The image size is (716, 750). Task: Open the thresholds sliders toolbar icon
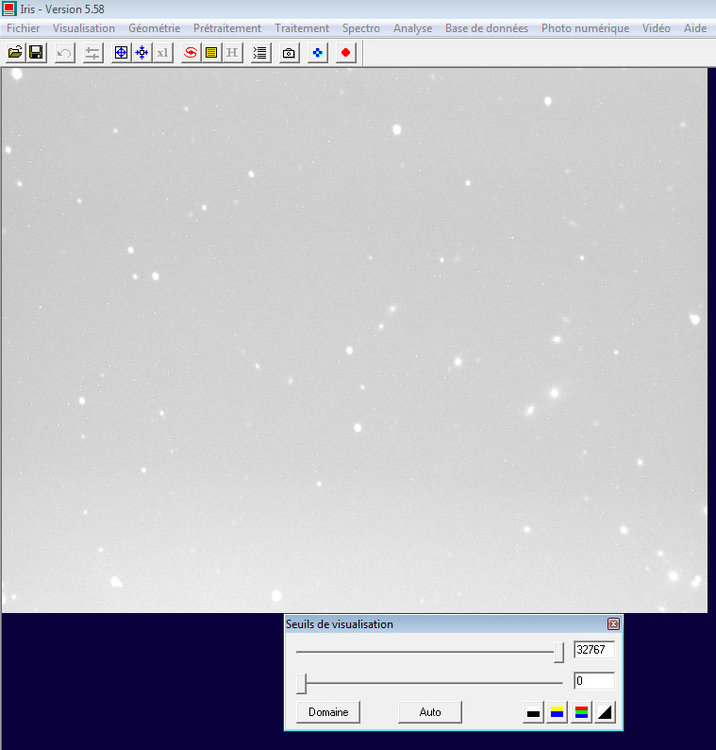93,53
